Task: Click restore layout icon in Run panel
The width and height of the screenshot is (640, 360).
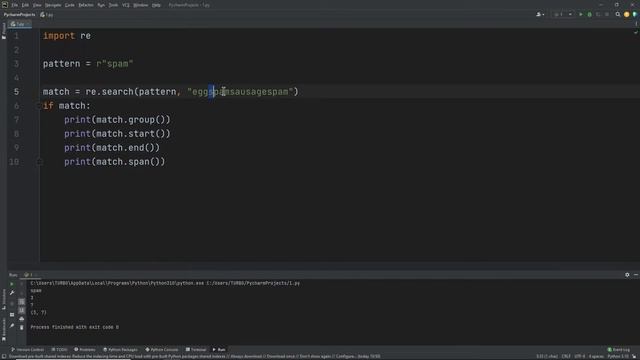Action: 12,315
